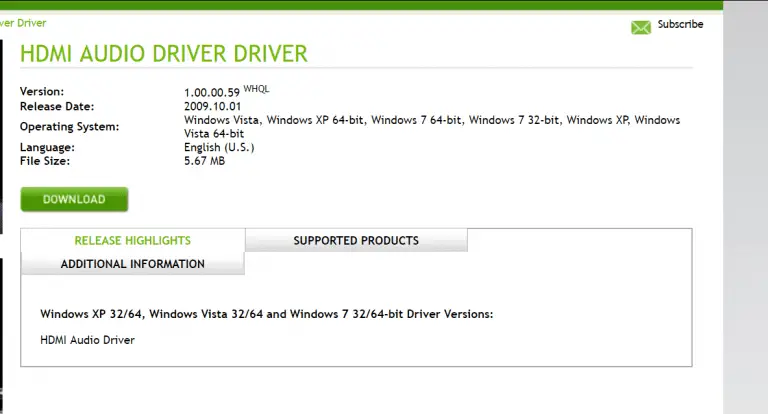Switch to the Release Highlights tab
Image resolution: width=768 pixels, height=414 pixels.
[133, 241]
